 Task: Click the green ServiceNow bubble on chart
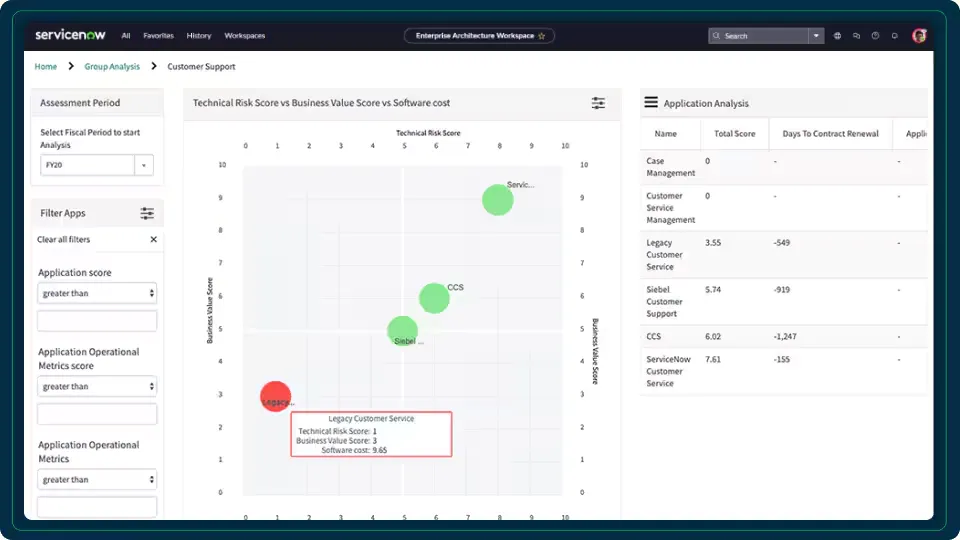pyautogui.click(x=497, y=200)
